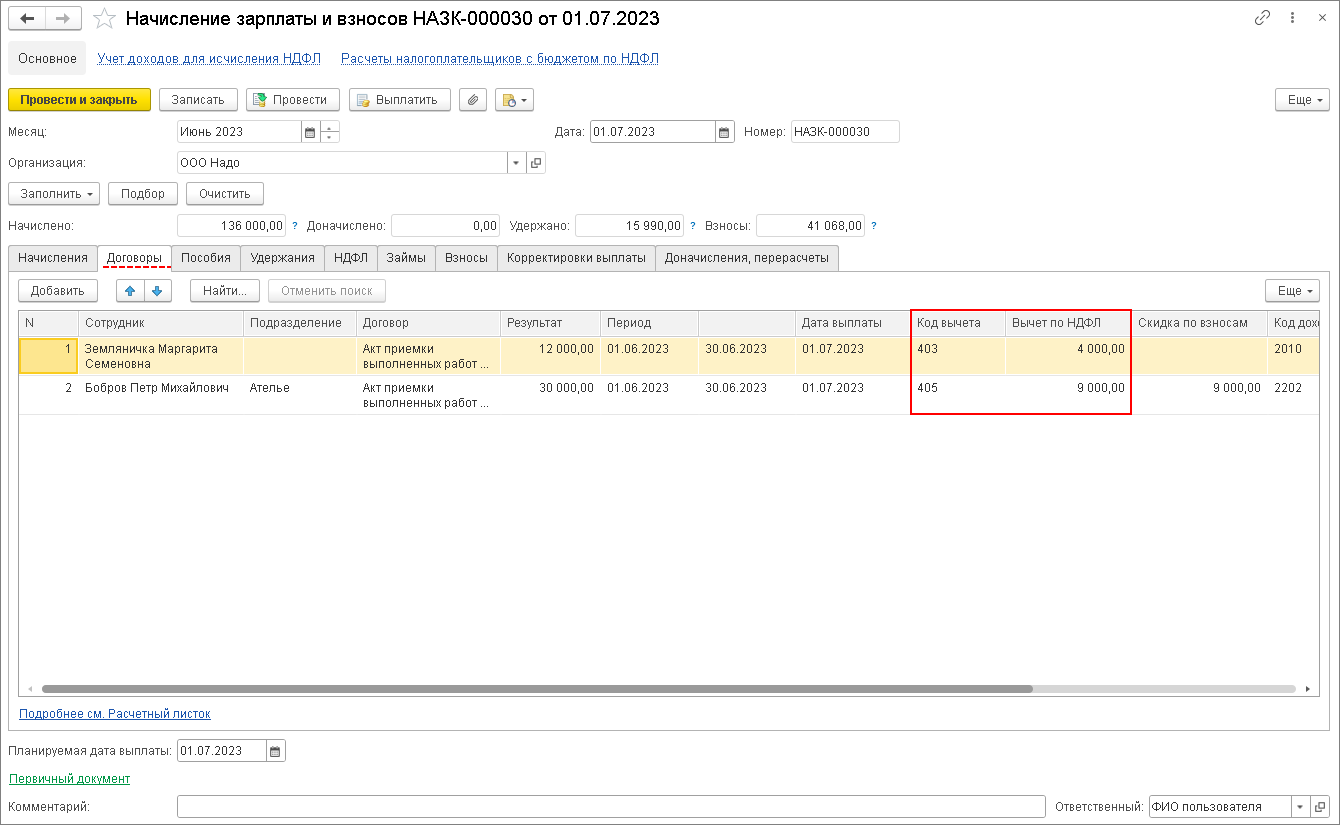Go forward with the right arrow button

[x=64, y=19]
